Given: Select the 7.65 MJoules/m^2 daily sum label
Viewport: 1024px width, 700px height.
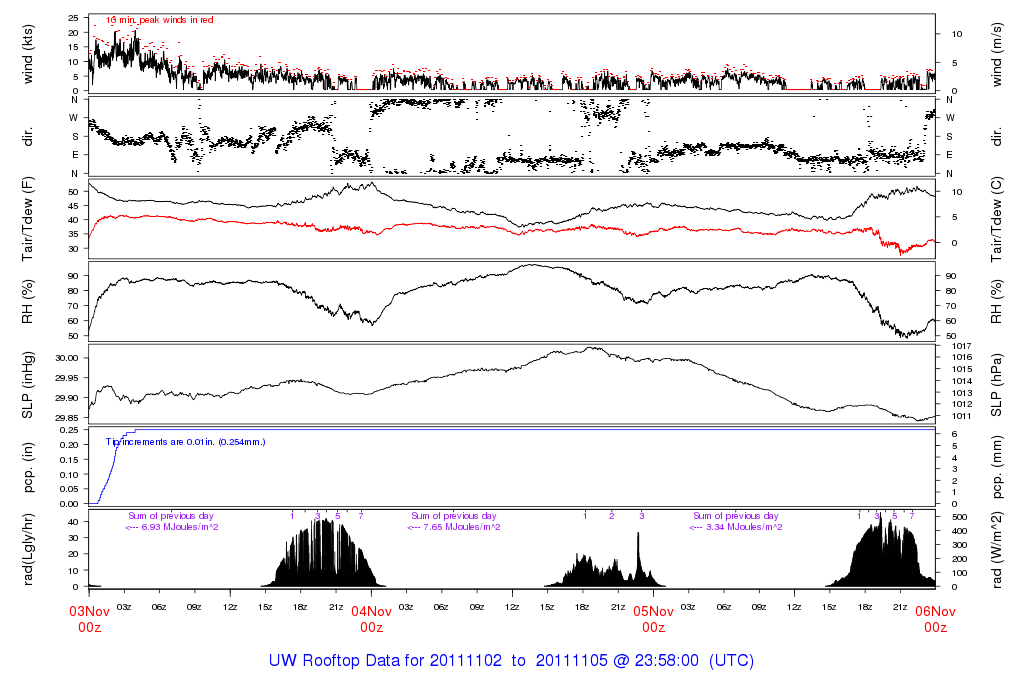Looking at the screenshot, I should coord(455,527).
